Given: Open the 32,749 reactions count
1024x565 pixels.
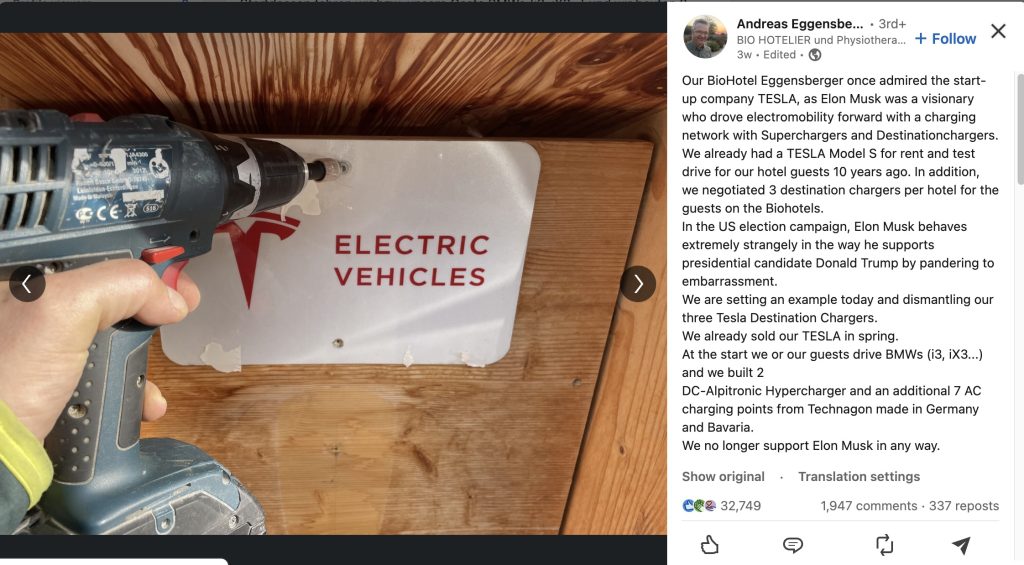Looking at the screenshot, I should coord(741,506).
